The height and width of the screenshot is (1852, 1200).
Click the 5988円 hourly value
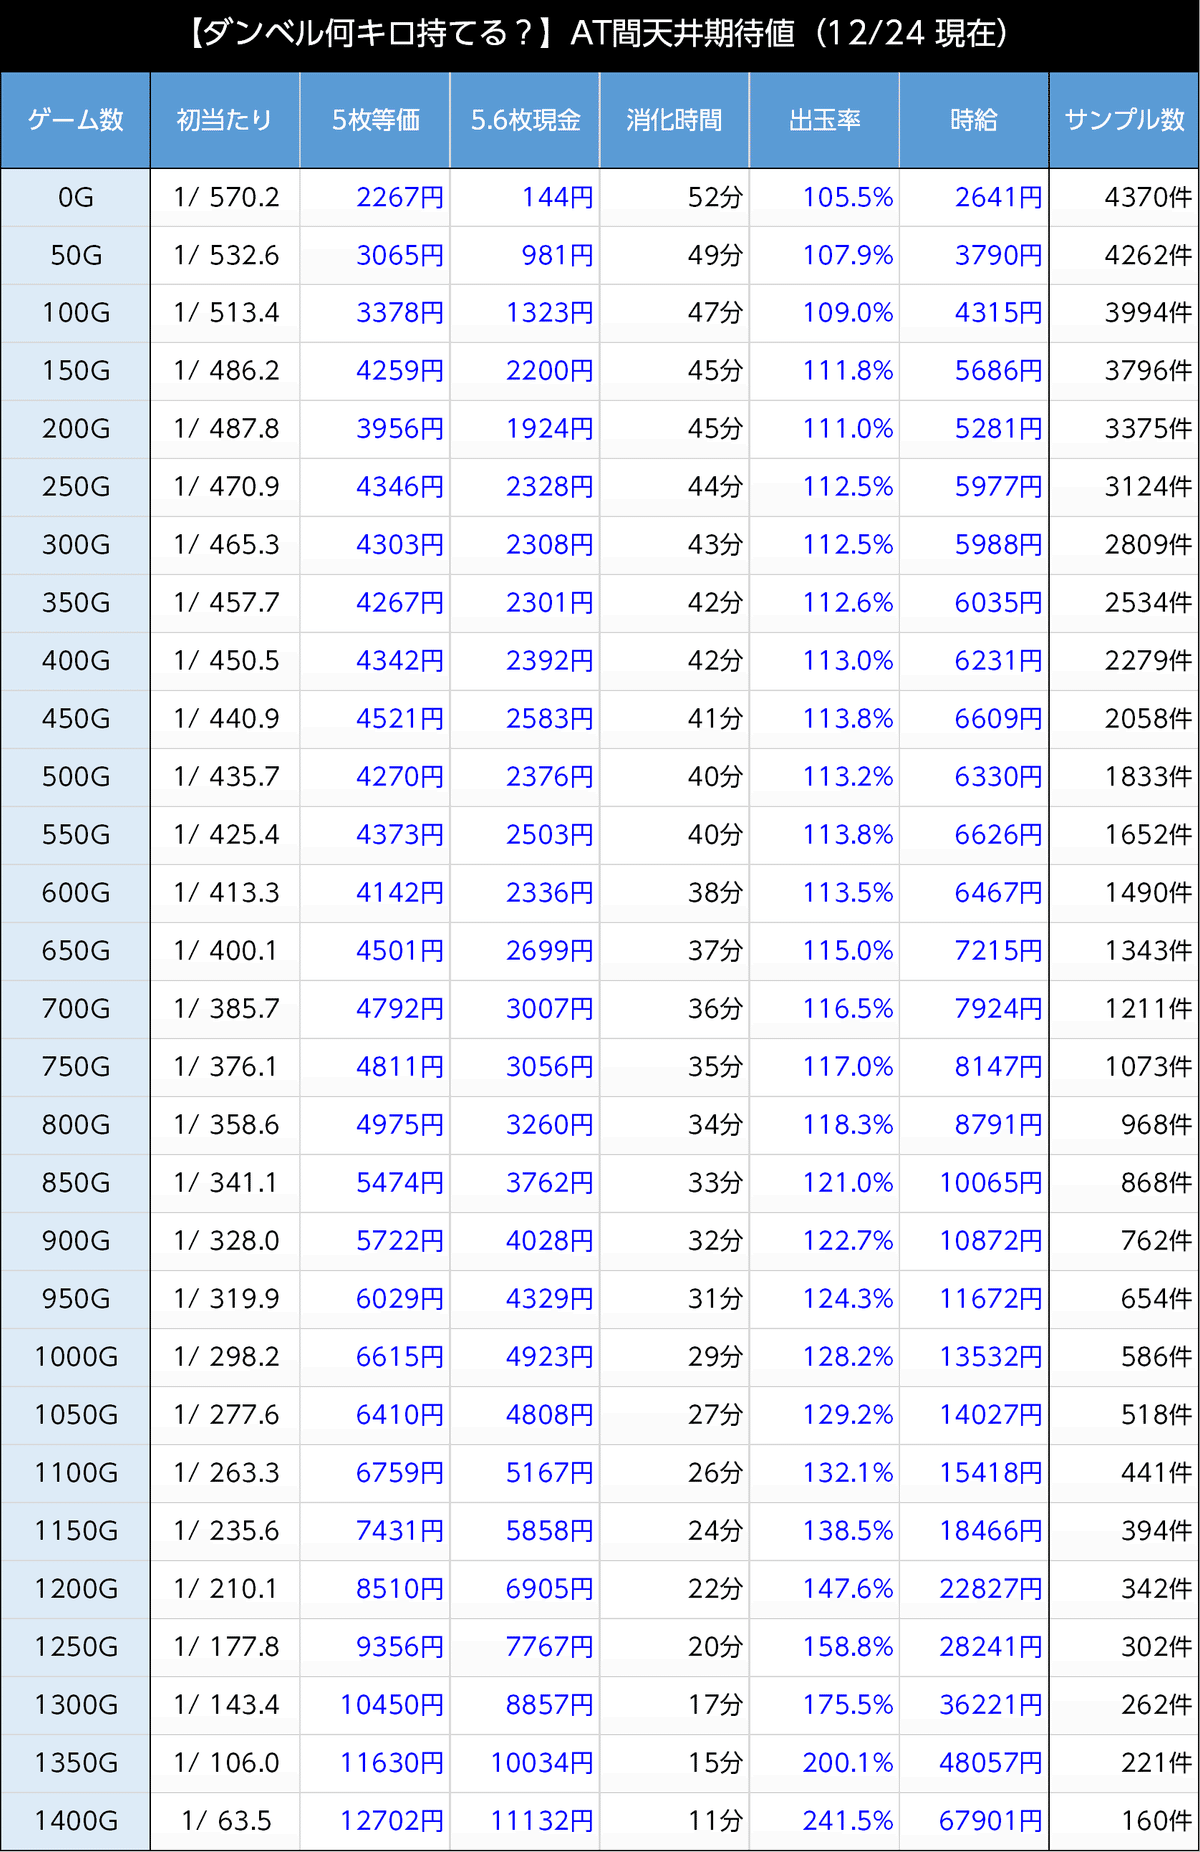(x=998, y=546)
